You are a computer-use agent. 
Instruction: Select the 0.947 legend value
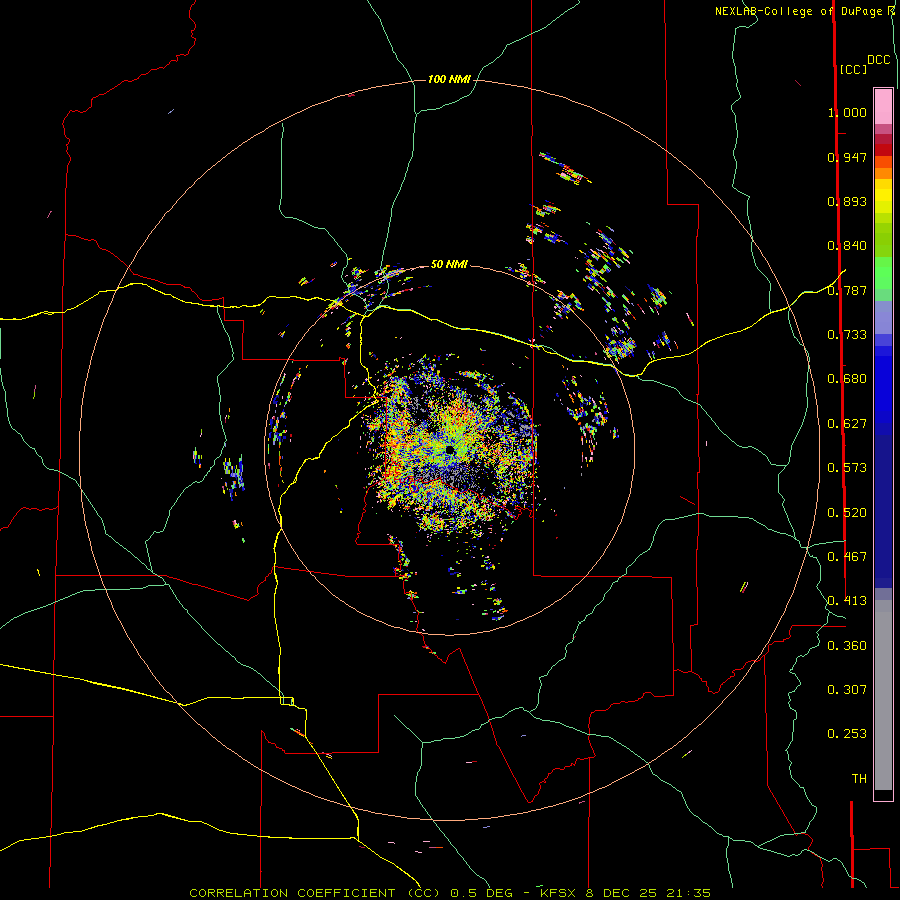click(x=847, y=157)
